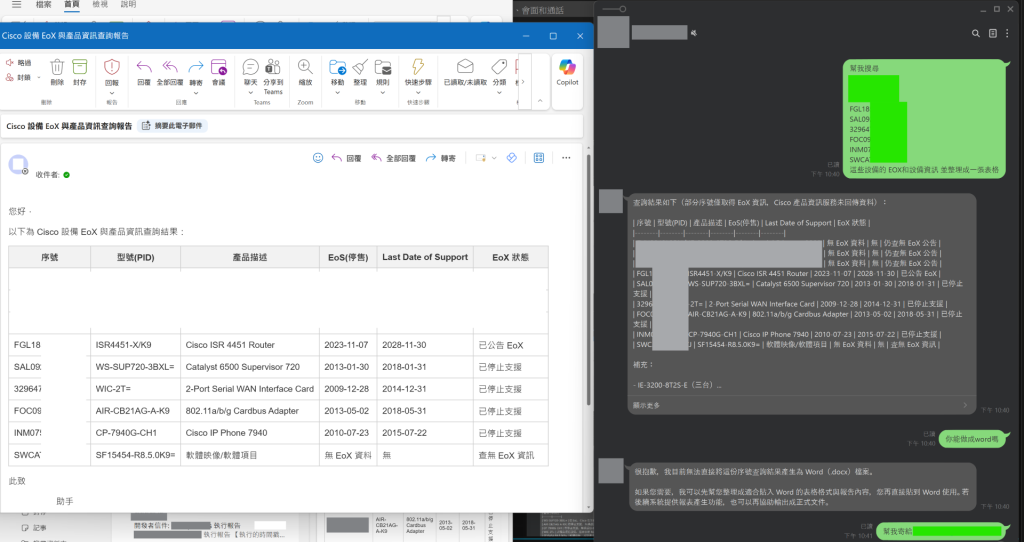Expand the Block (封鎖) dropdown arrow
The height and width of the screenshot is (542, 1024).
click(x=39, y=78)
